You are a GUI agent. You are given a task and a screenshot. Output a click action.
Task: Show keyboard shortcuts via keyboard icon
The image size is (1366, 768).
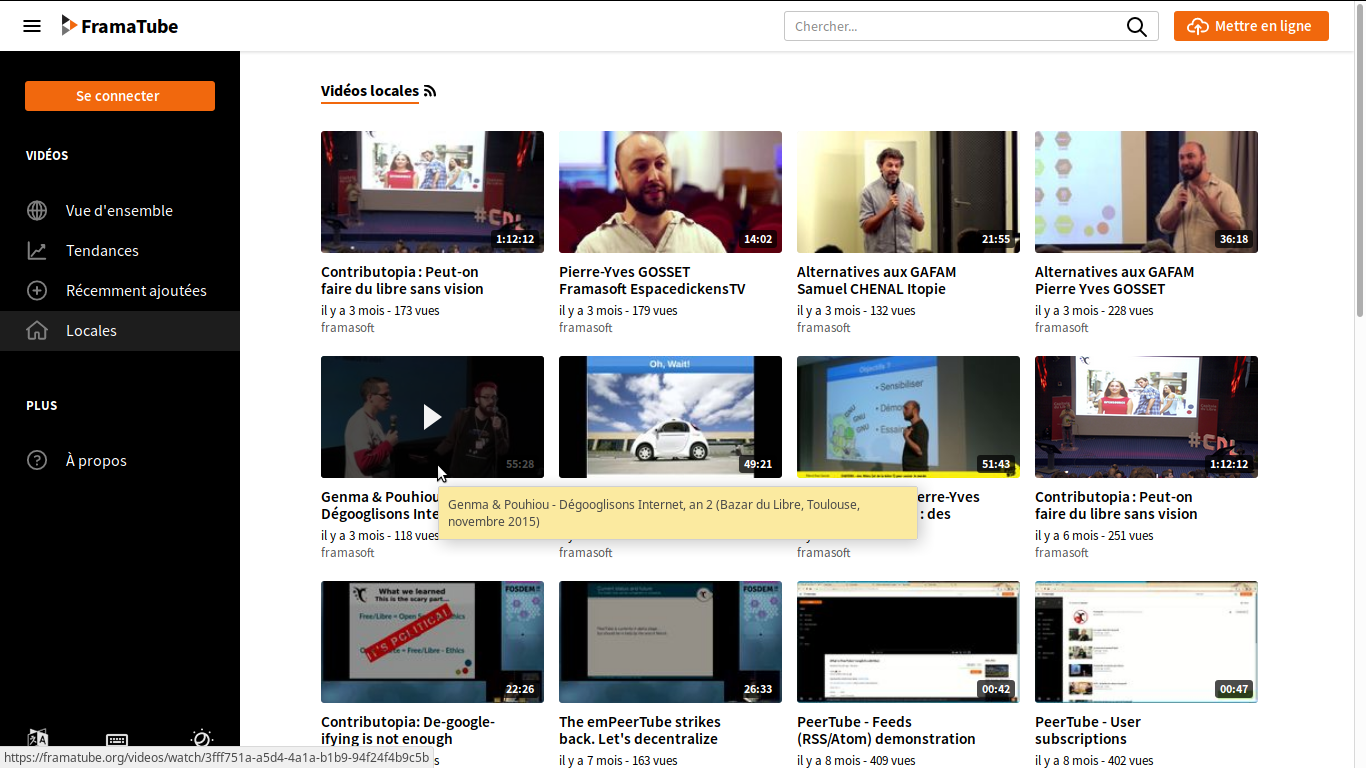pos(117,740)
